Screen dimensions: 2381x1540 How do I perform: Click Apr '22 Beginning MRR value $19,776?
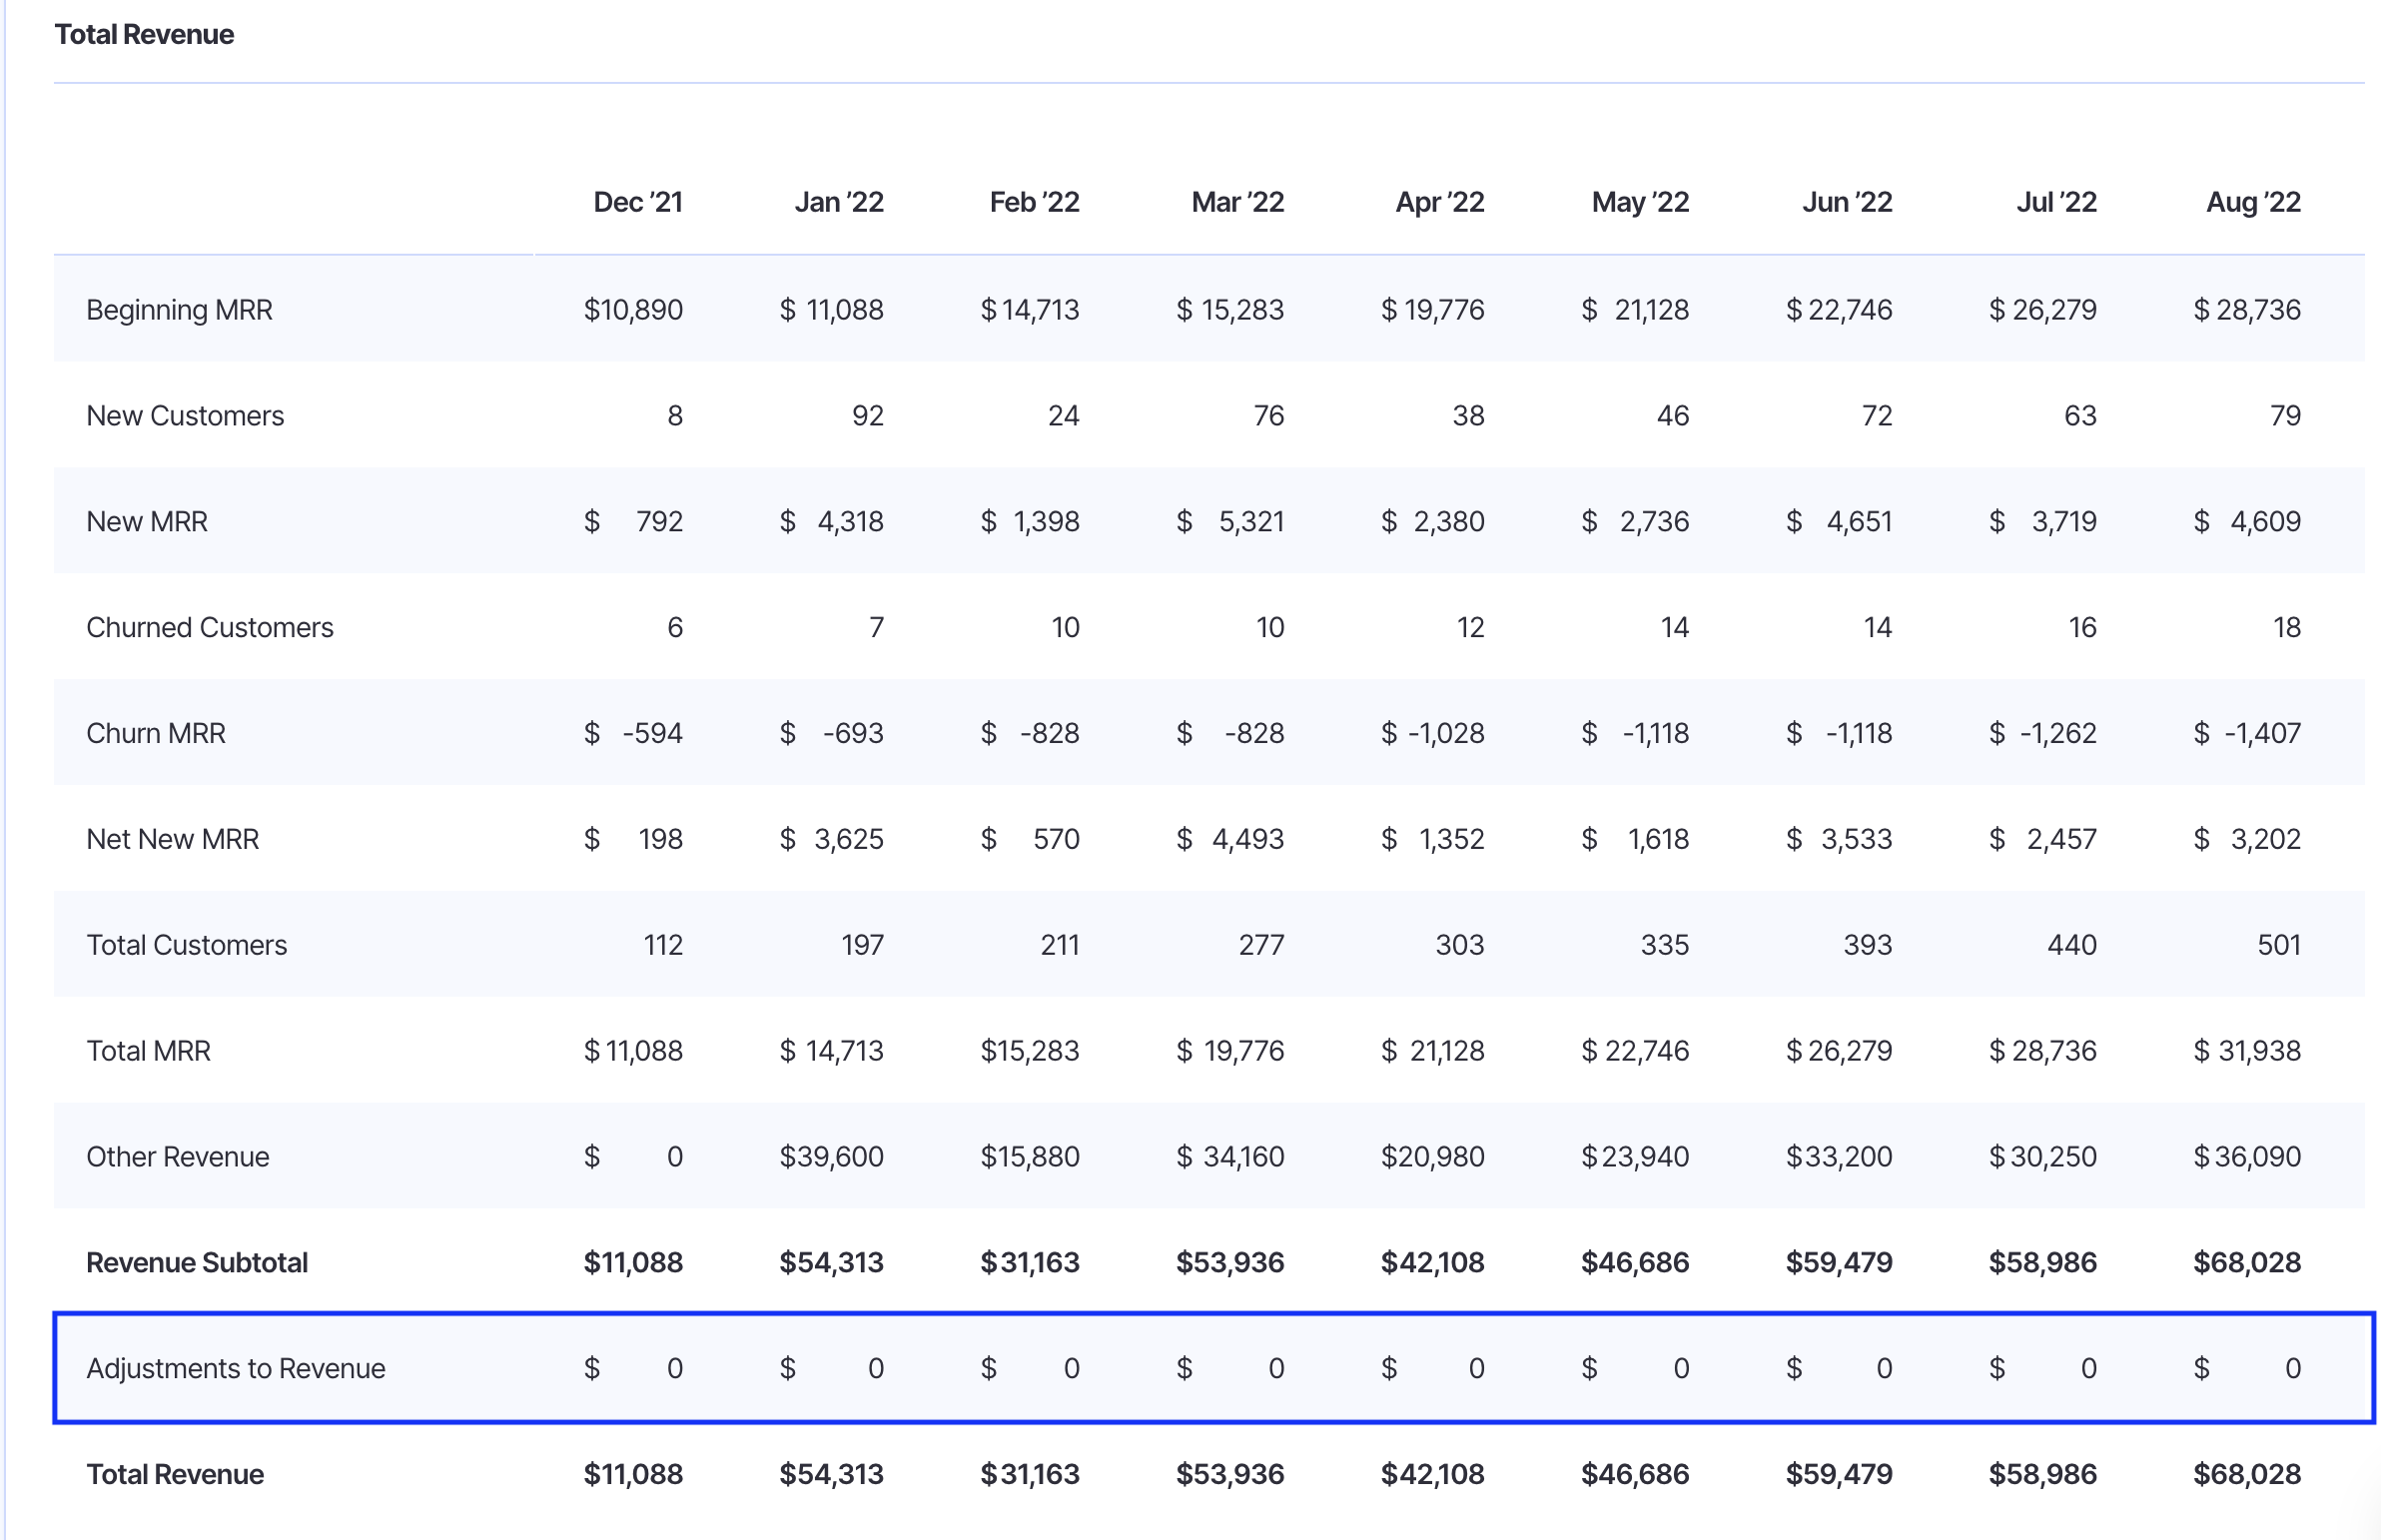[1432, 310]
